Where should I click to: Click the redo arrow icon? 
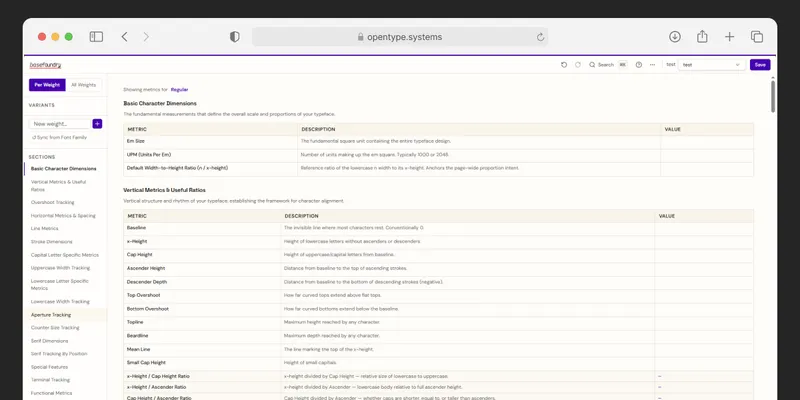pos(578,65)
